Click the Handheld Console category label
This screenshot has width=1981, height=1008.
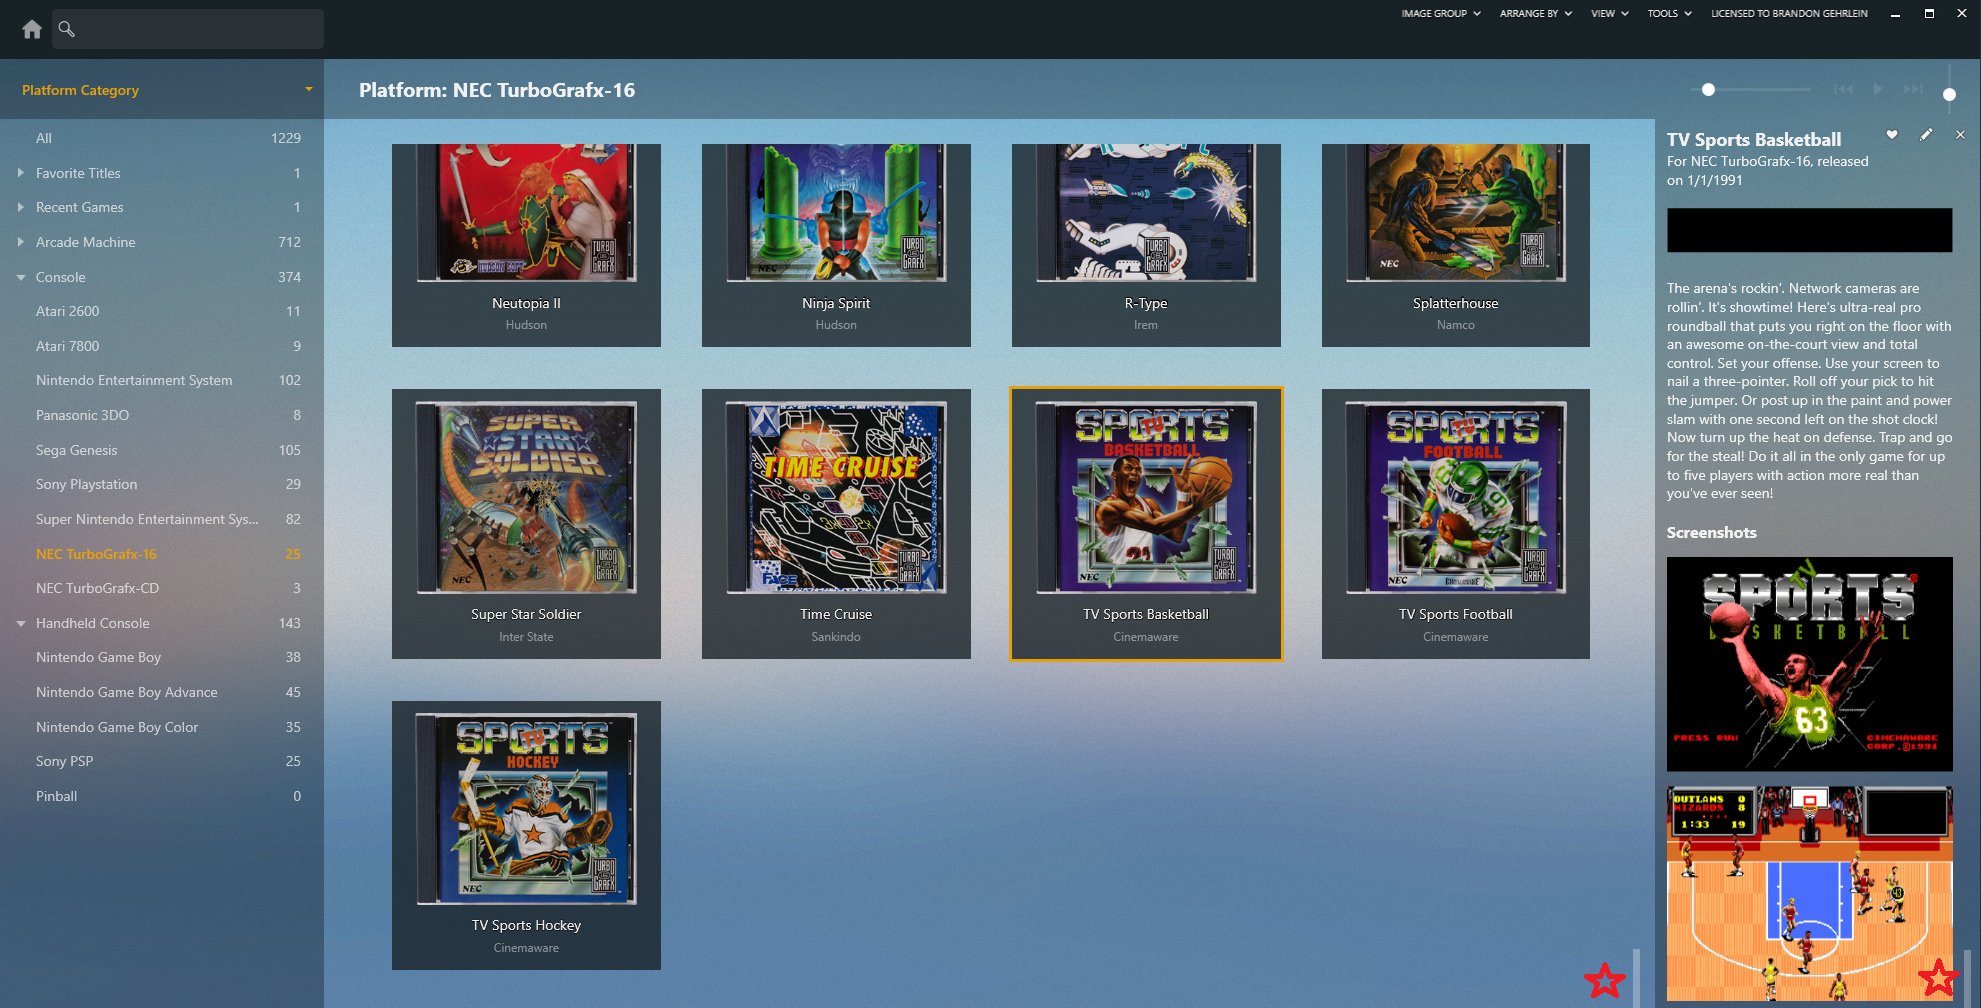click(93, 623)
